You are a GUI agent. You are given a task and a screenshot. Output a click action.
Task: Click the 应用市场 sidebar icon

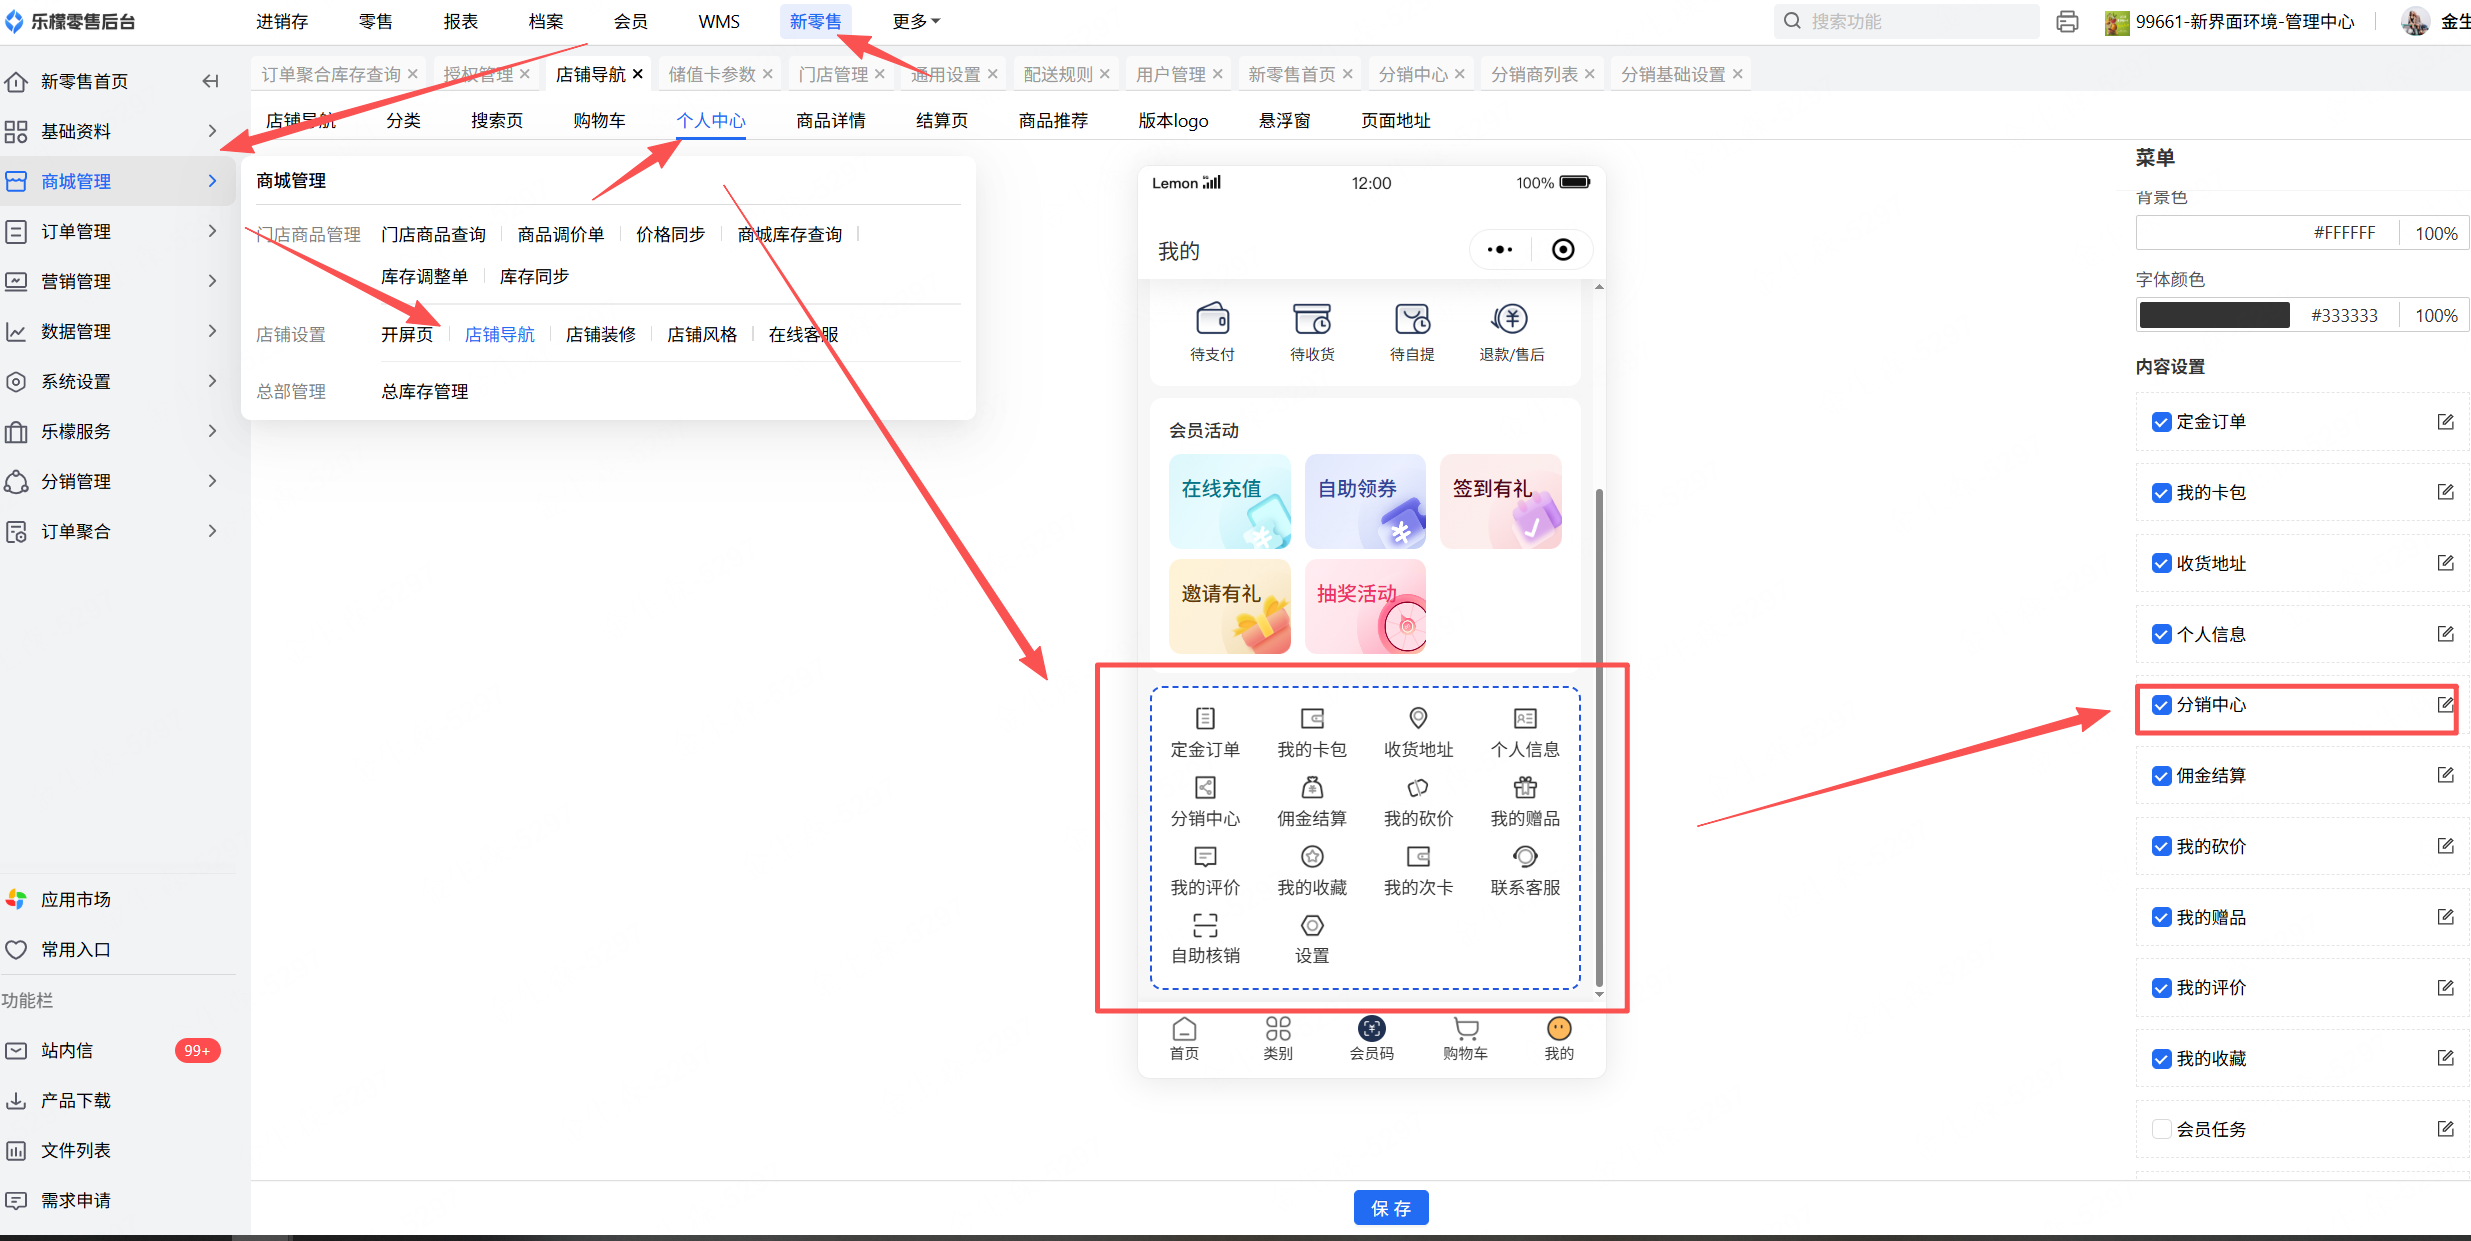coord(17,899)
